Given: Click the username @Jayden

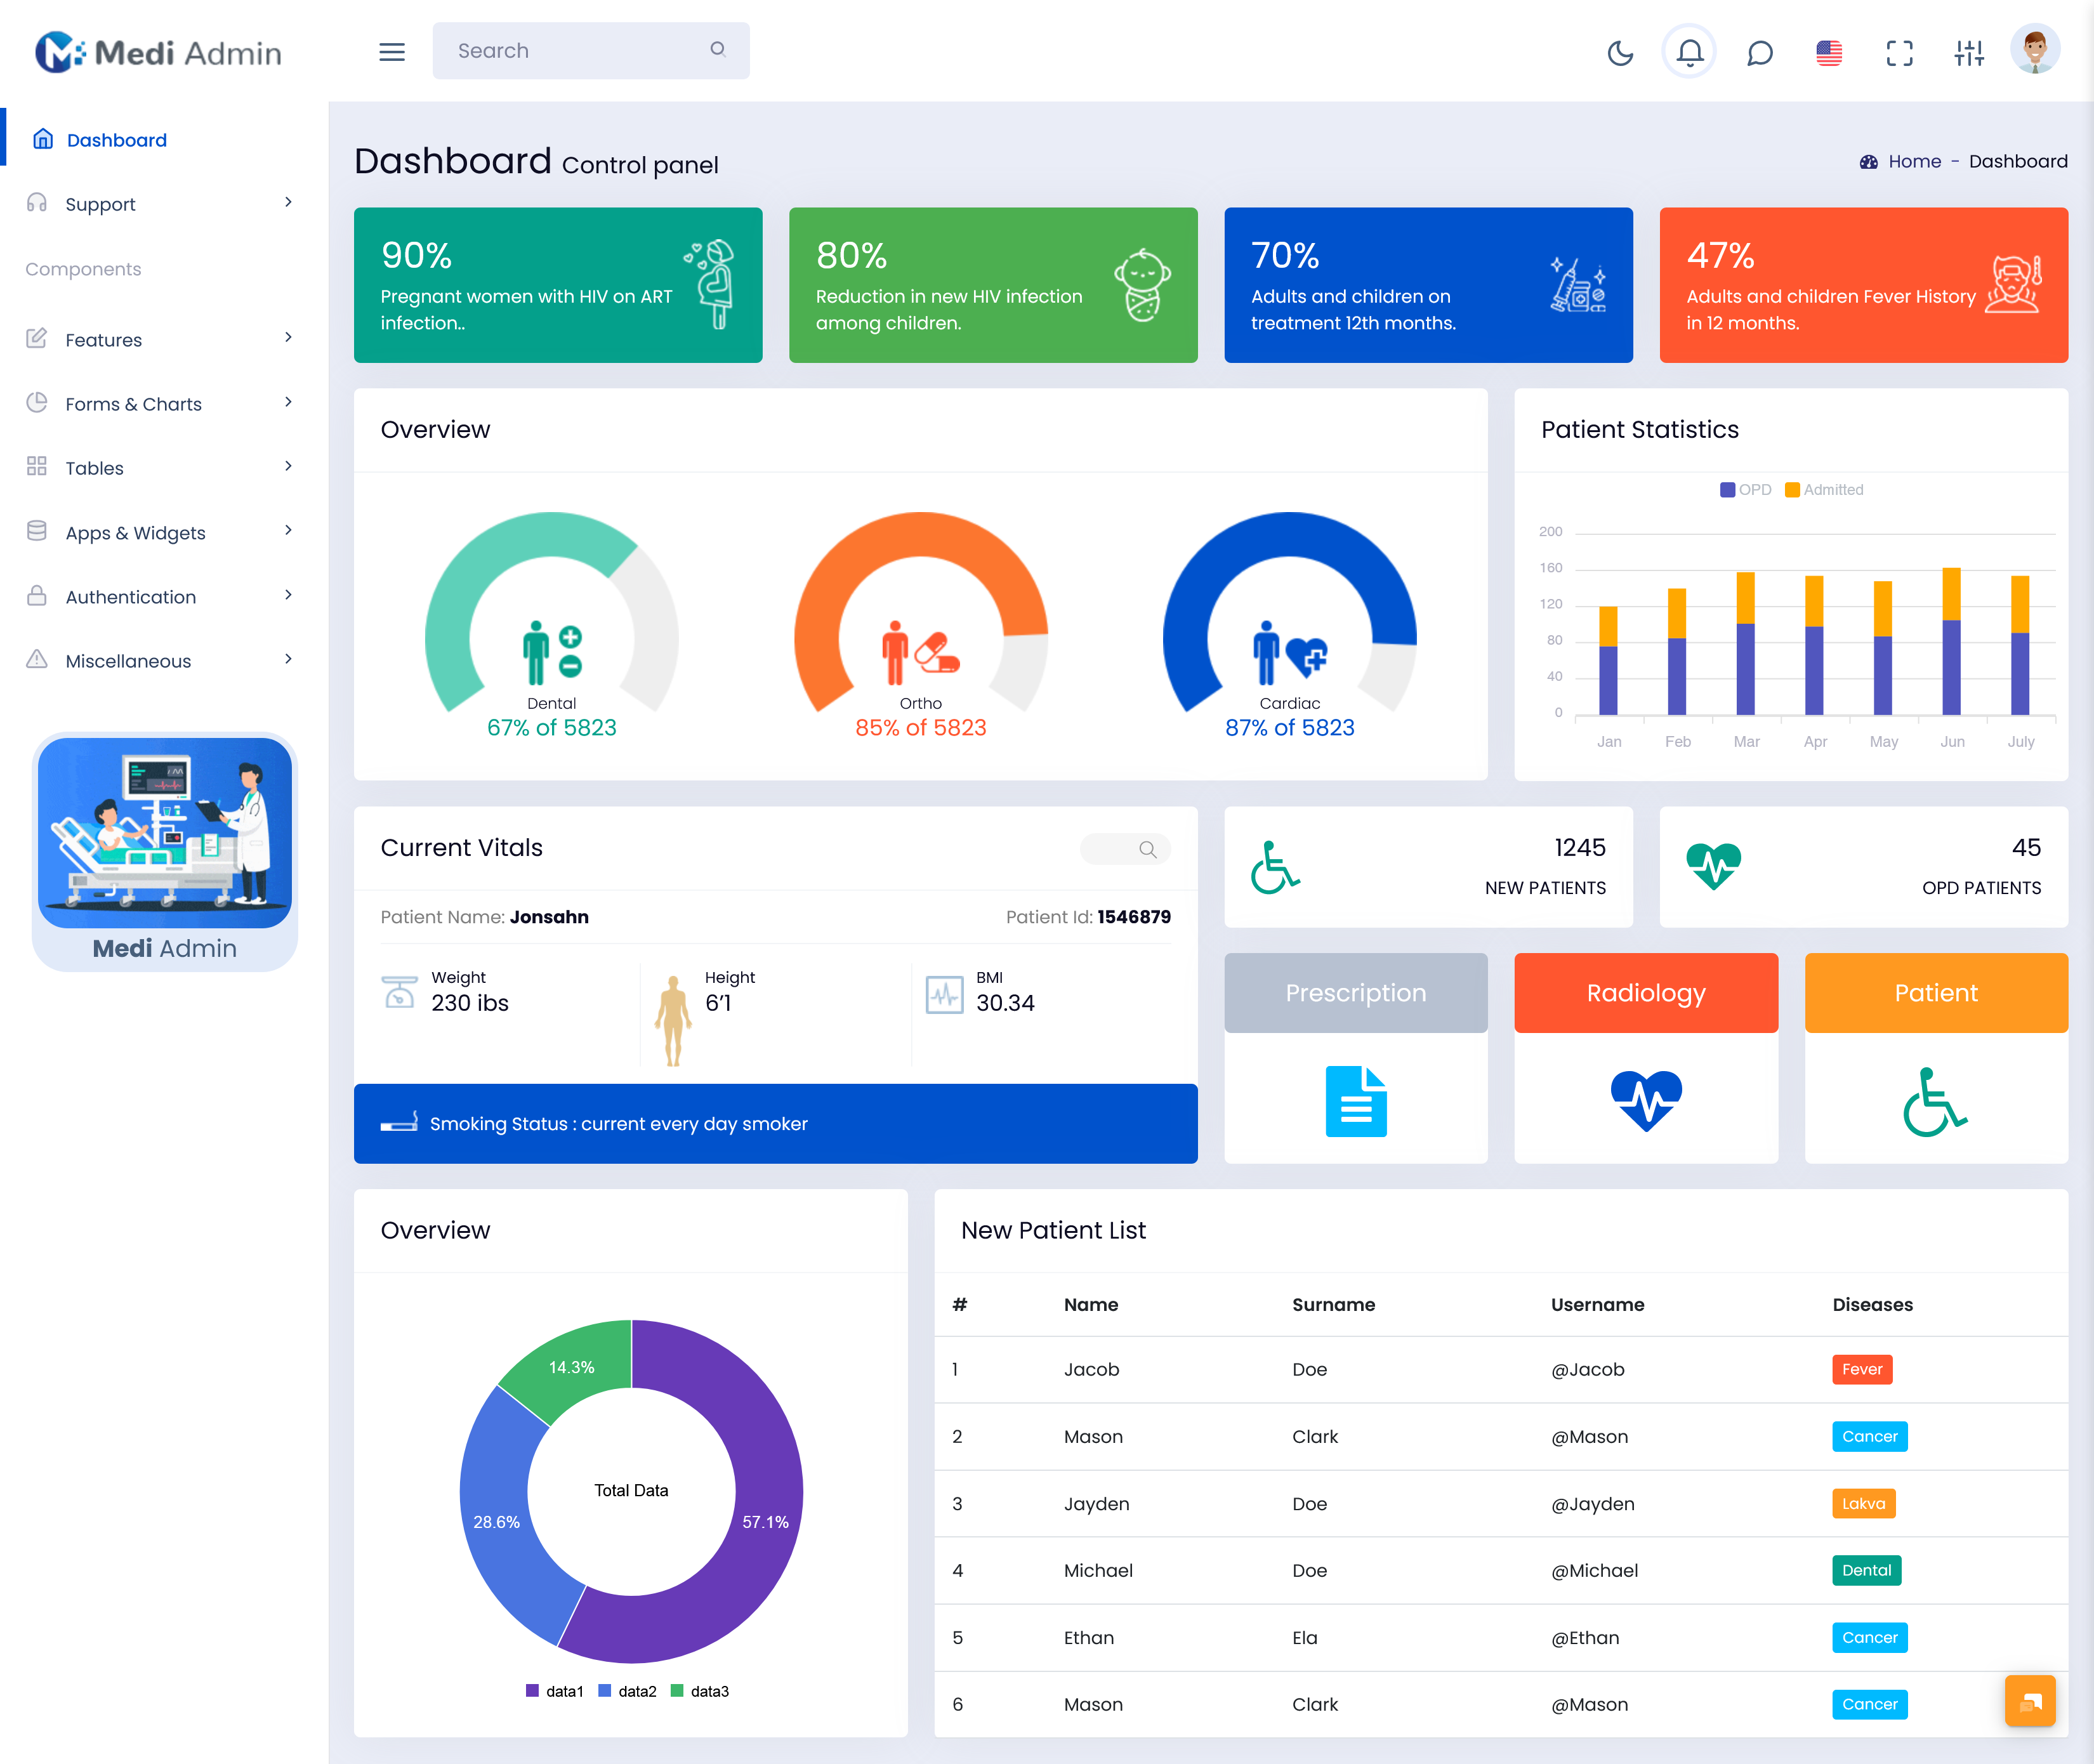Looking at the screenshot, I should [x=1593, y=1503].
